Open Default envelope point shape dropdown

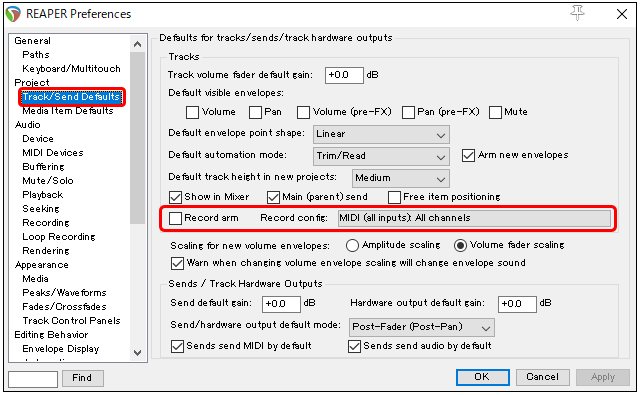tap(381, 135)
